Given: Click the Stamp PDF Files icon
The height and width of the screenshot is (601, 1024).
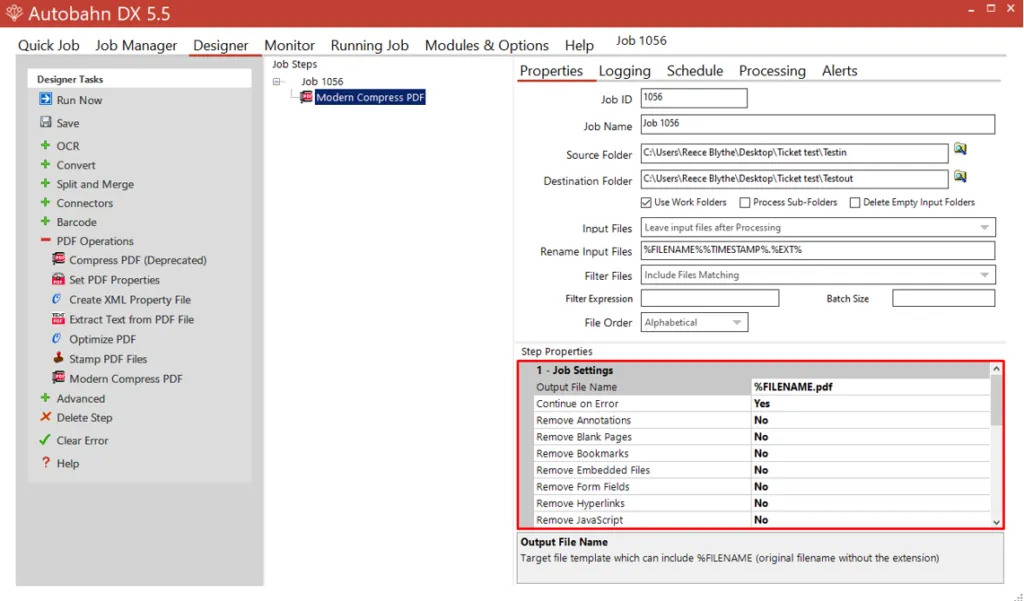Looking at the screenshot, I should 58,358.
